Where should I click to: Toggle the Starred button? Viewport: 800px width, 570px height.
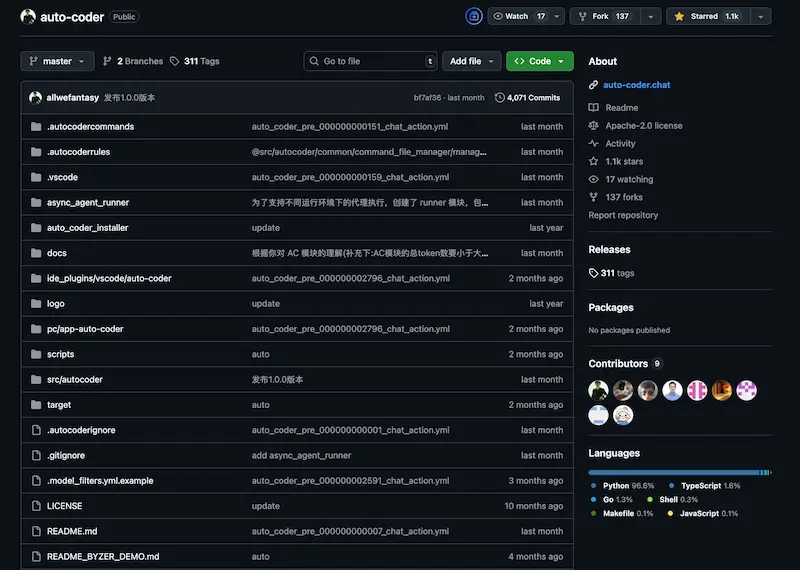(708, 16)
